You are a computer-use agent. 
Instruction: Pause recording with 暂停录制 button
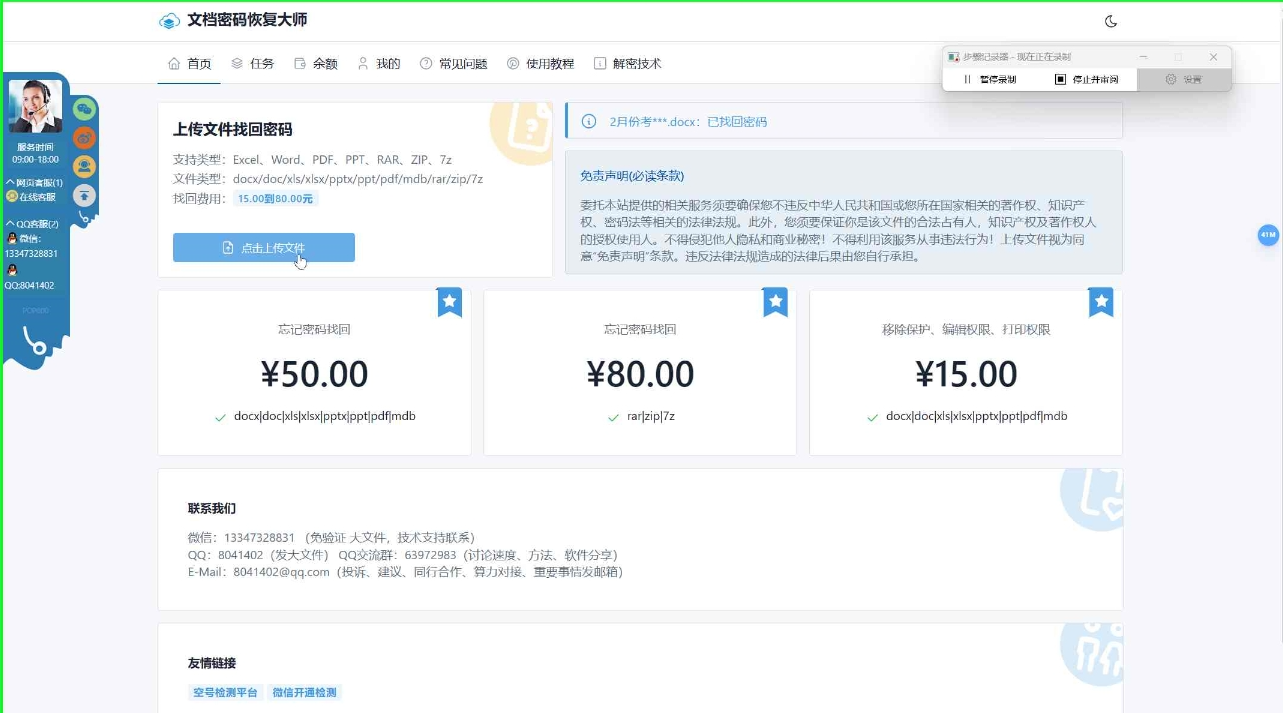[990, 79]
